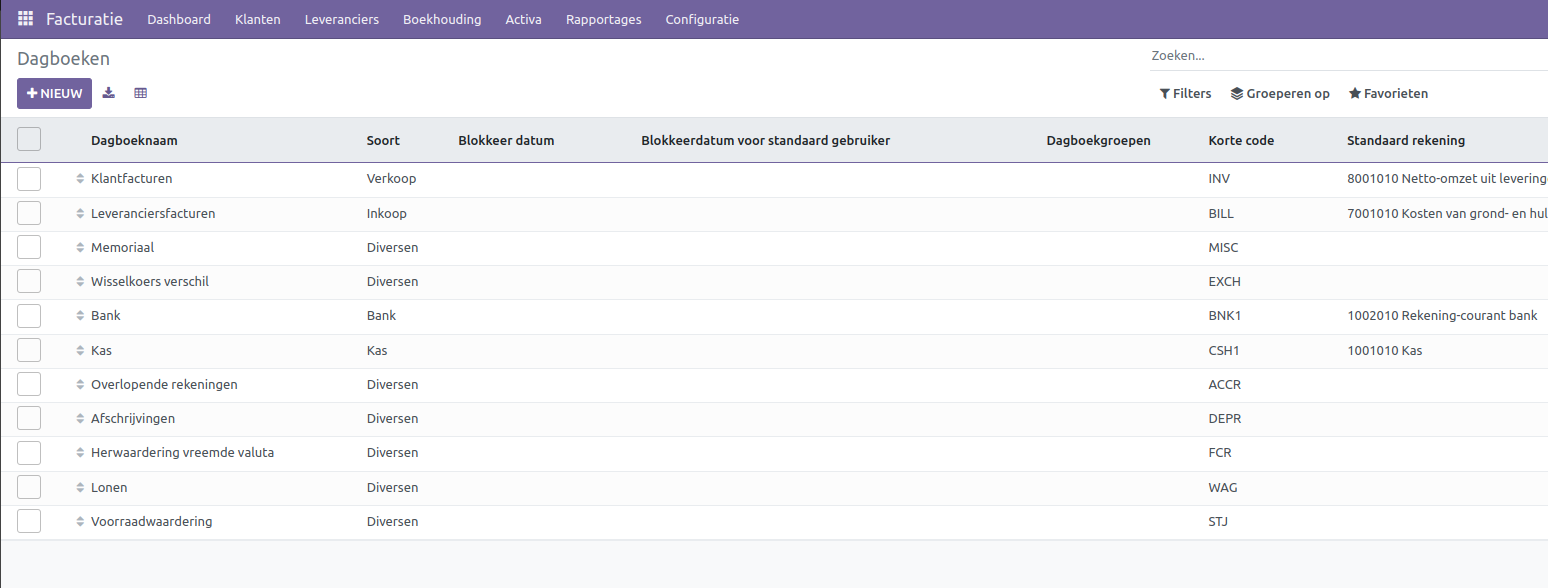The height and width of the screenshot is (588, 1548).
Task: Open the Configuratie menu
Action: (702, 19)
